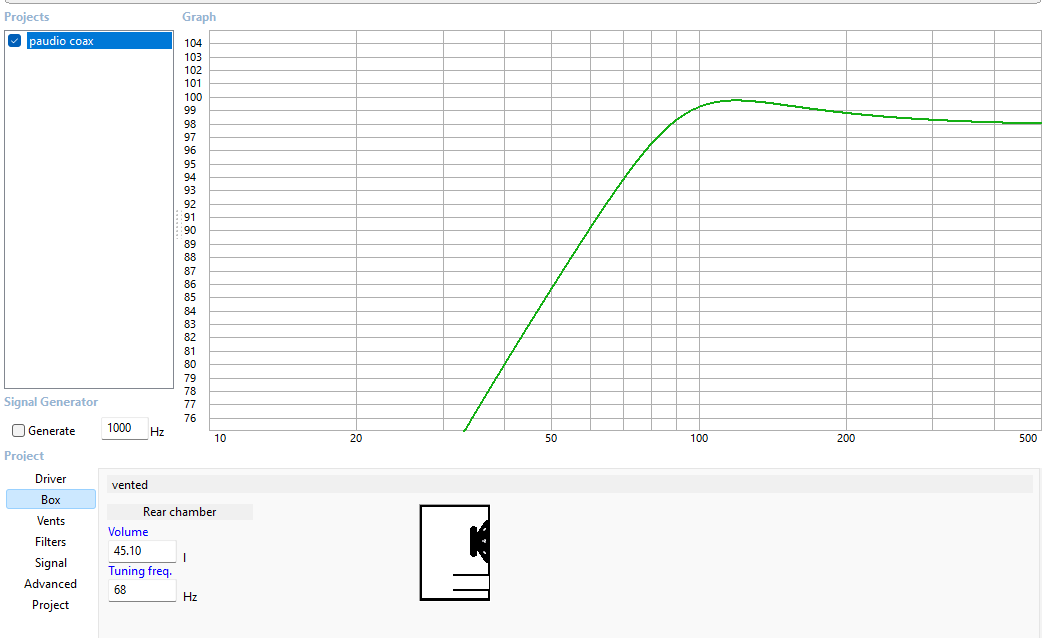The height and width of the screenshot is (638, 1044).
Task: Click the vented box type header
Action: pos(570,485)
